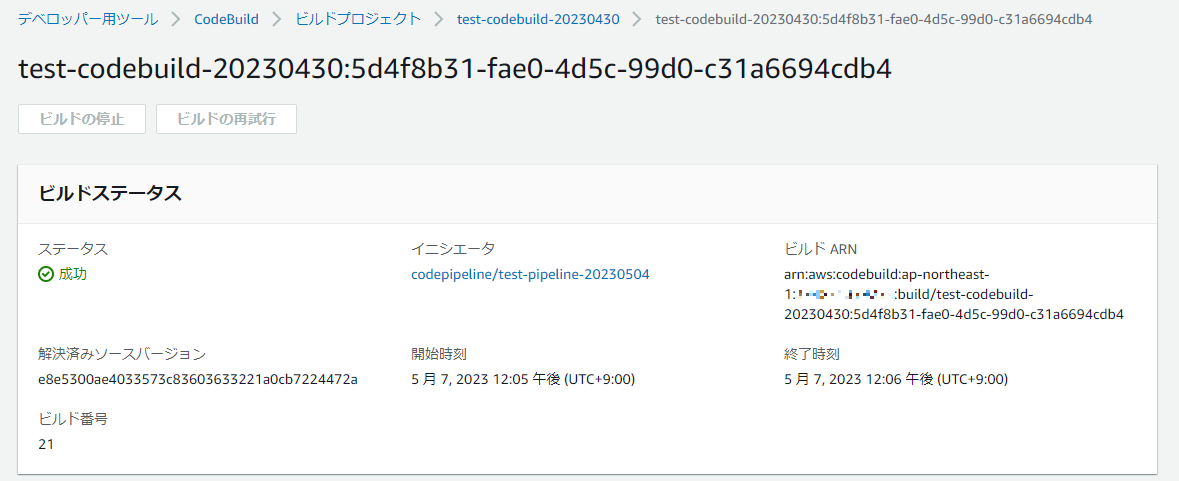Click chevron between CodeBuild and ビルドプロジェクト
Screen dimensions: 1179x481
click(x=277, y=20)
